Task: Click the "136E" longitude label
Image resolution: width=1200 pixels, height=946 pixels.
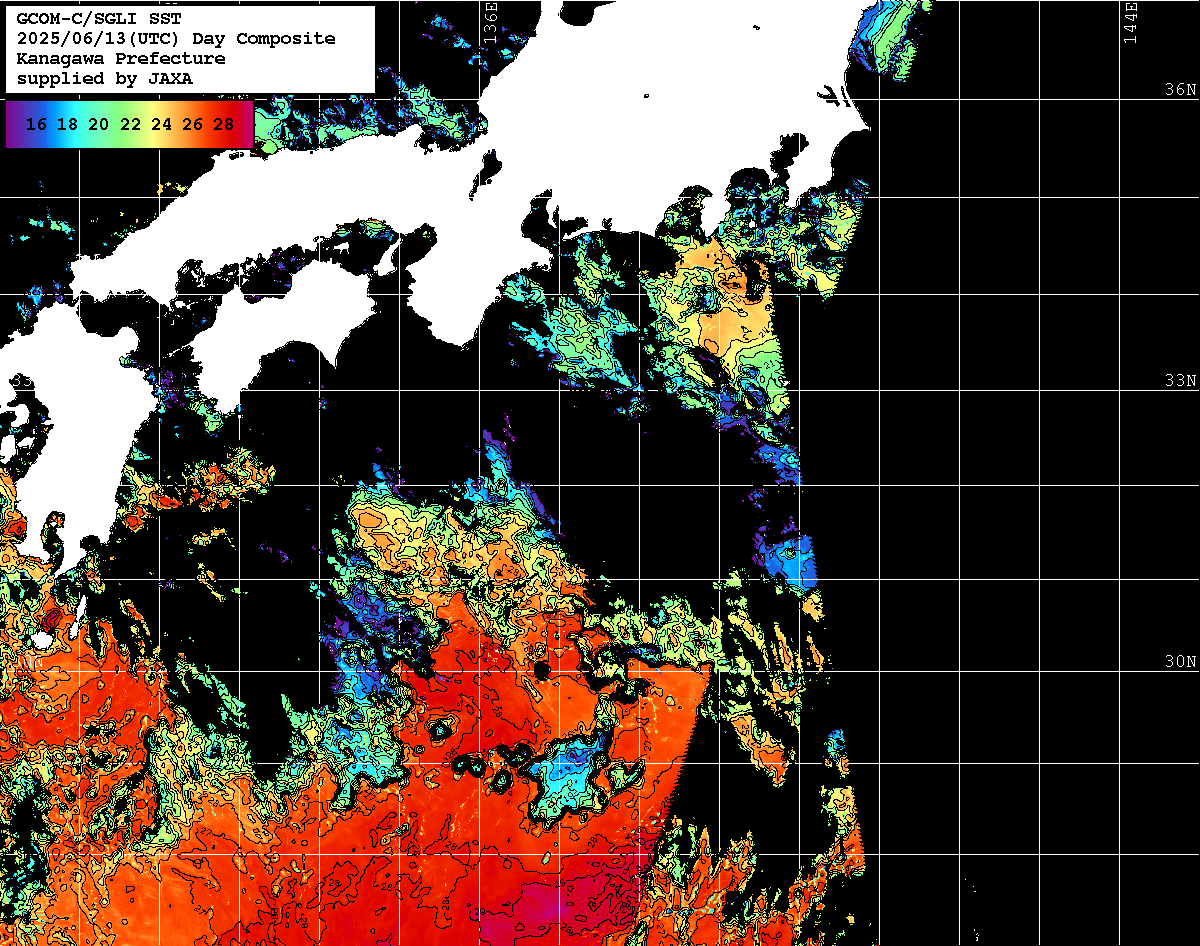Action: (x=489, y=22)
